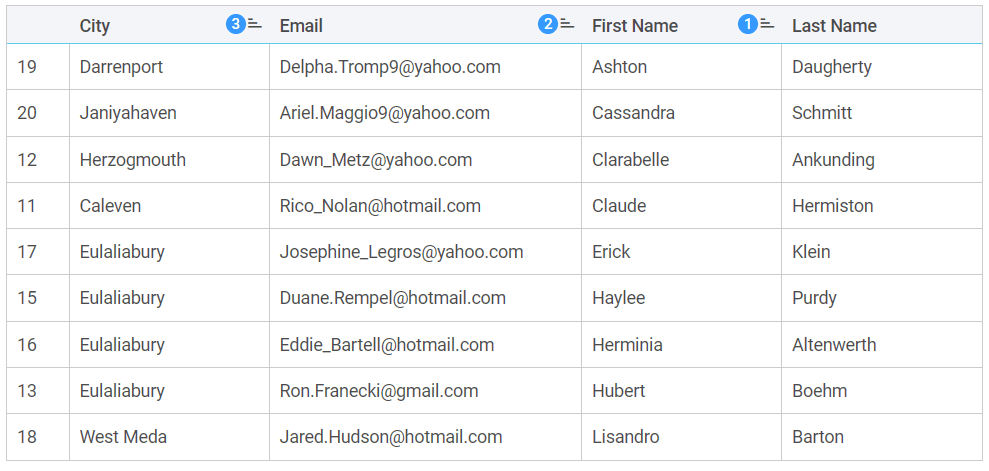Click the sort icon in First Name header
Image resolution: width=989 pixels, height=471 pixels.
coord(767,25)
